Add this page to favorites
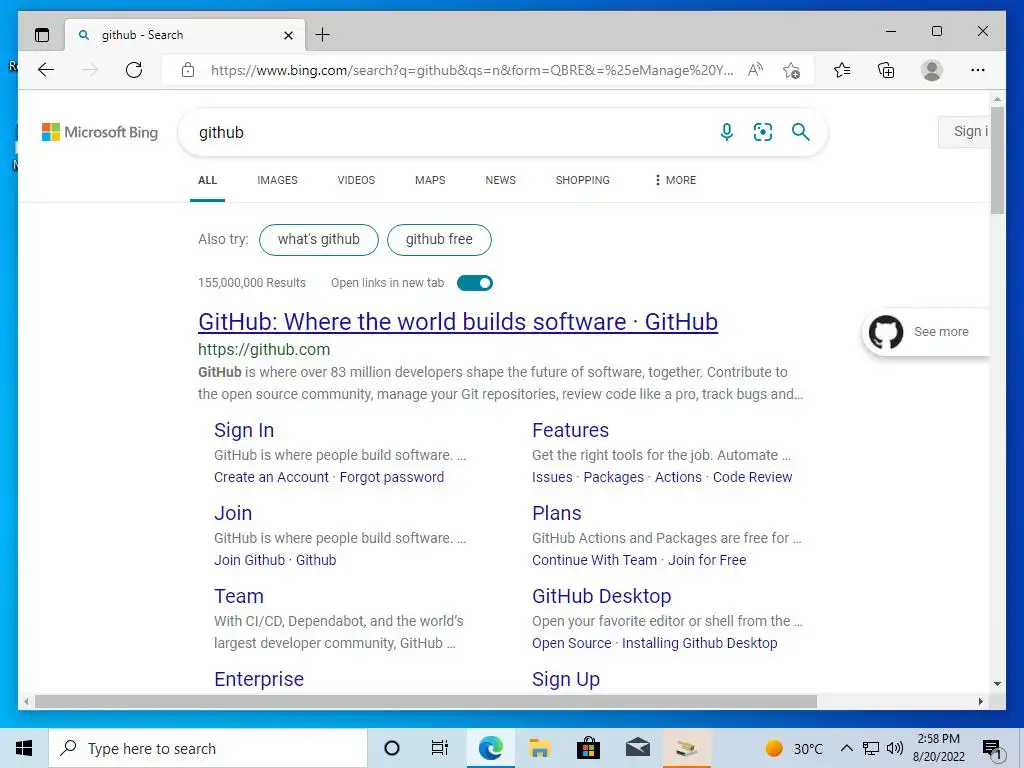 (x=792, y=70)
